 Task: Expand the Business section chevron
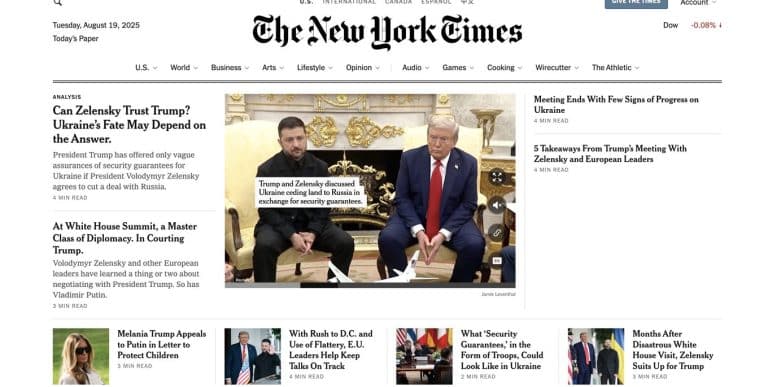[247, 68]
